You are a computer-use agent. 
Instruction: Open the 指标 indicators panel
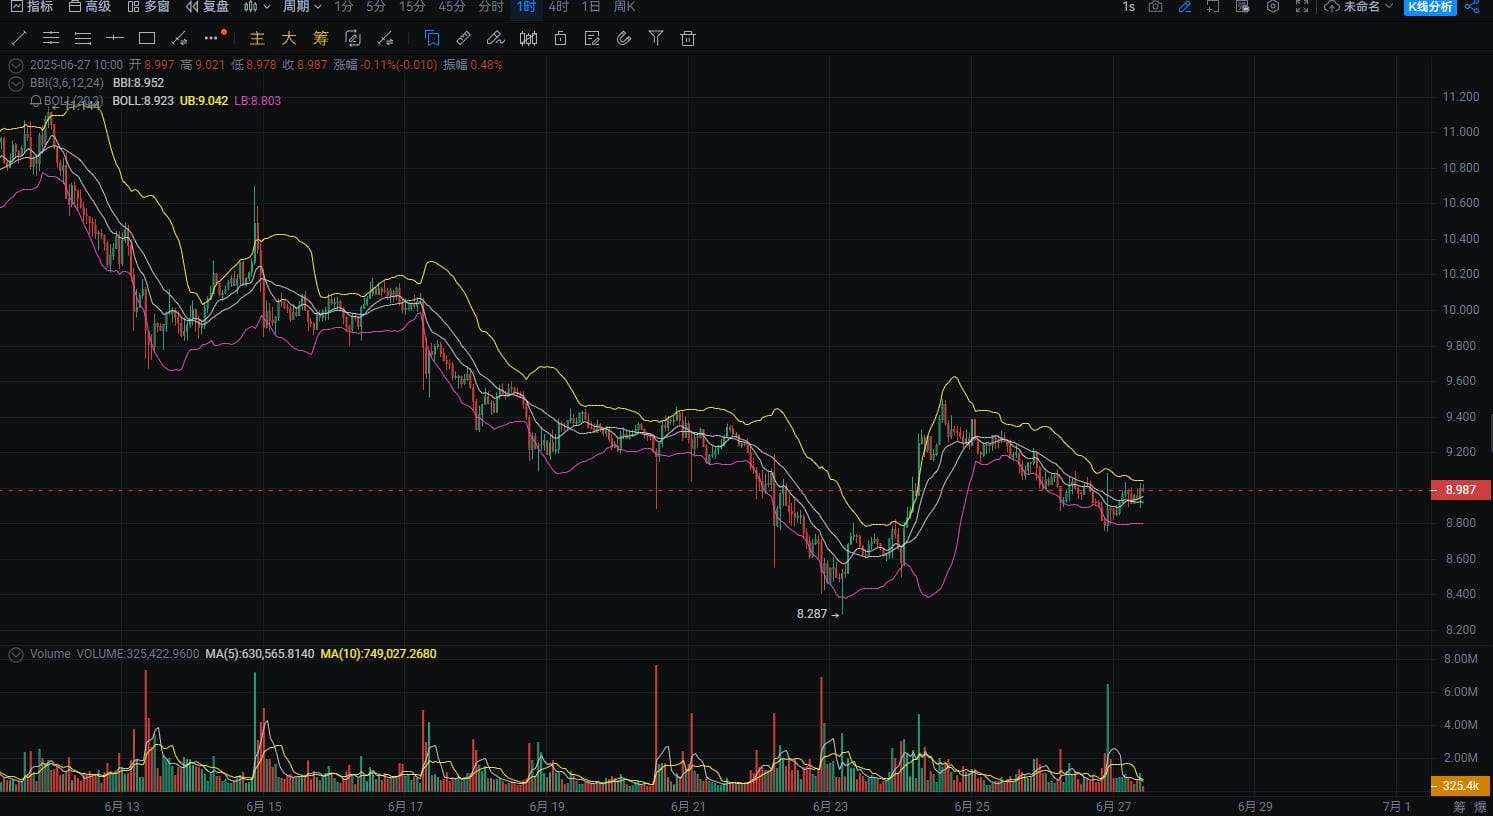click(32, 7)
